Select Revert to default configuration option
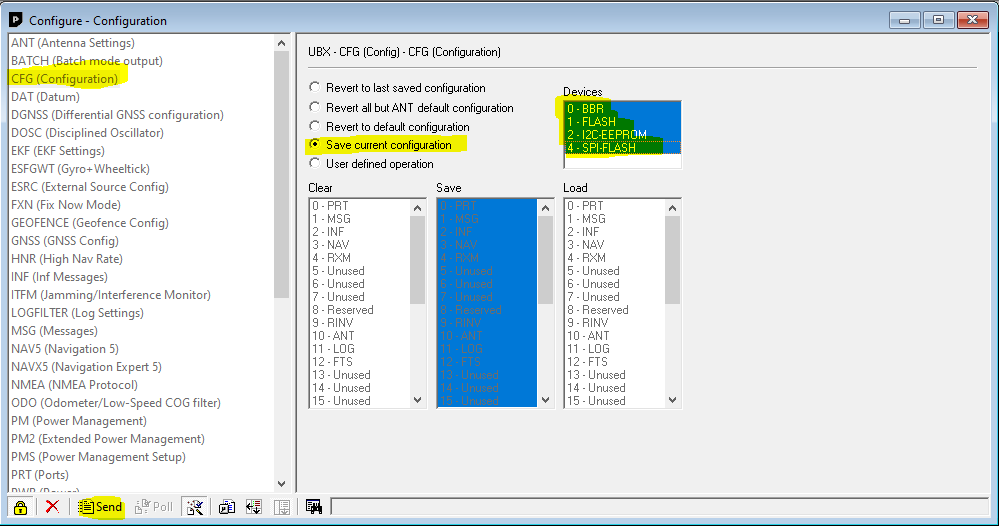 [390, 127]
